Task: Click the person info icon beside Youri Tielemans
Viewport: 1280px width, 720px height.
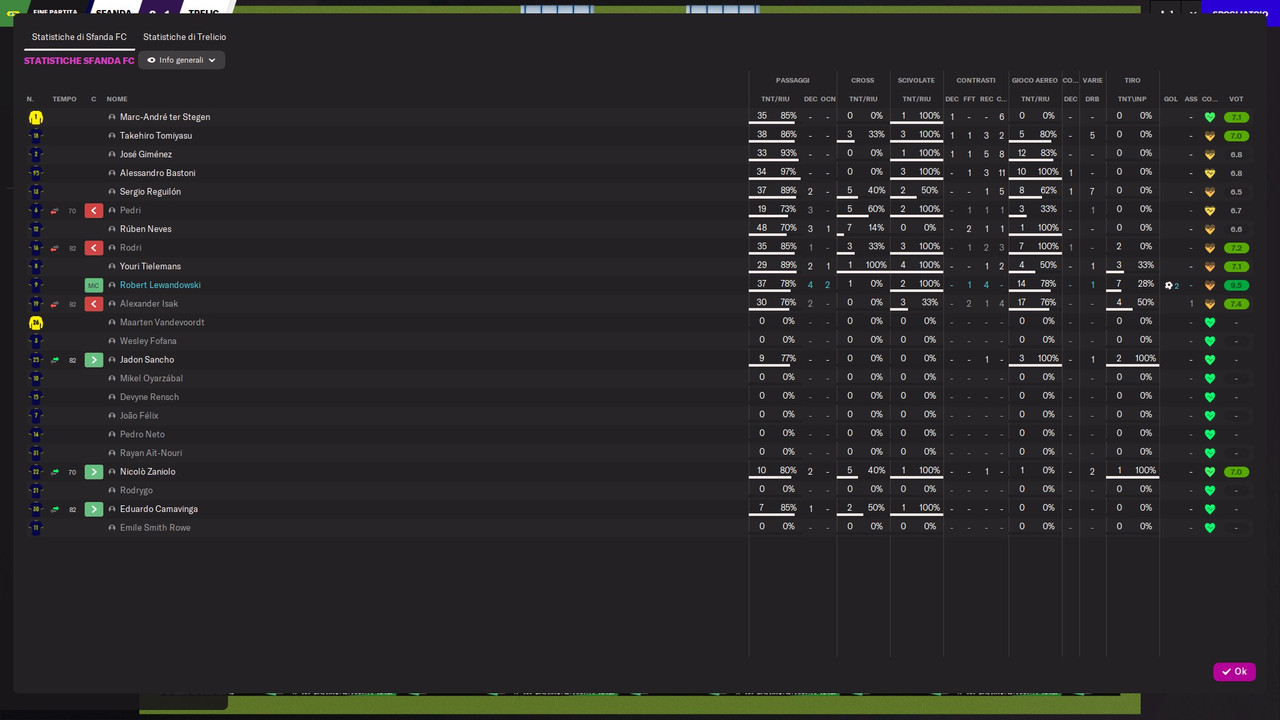Action: click(x=112, y=267)
